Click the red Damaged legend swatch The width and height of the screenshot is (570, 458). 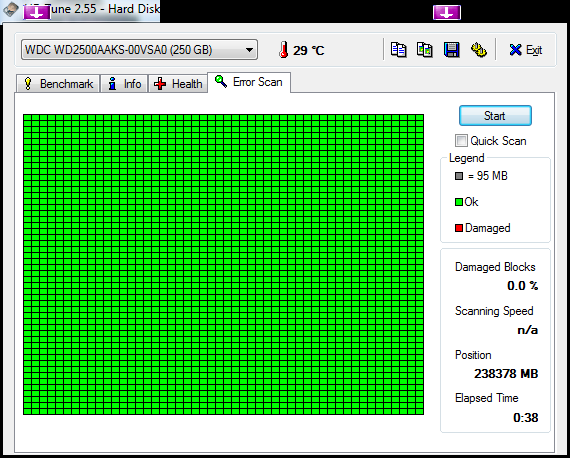pos(459,228)
